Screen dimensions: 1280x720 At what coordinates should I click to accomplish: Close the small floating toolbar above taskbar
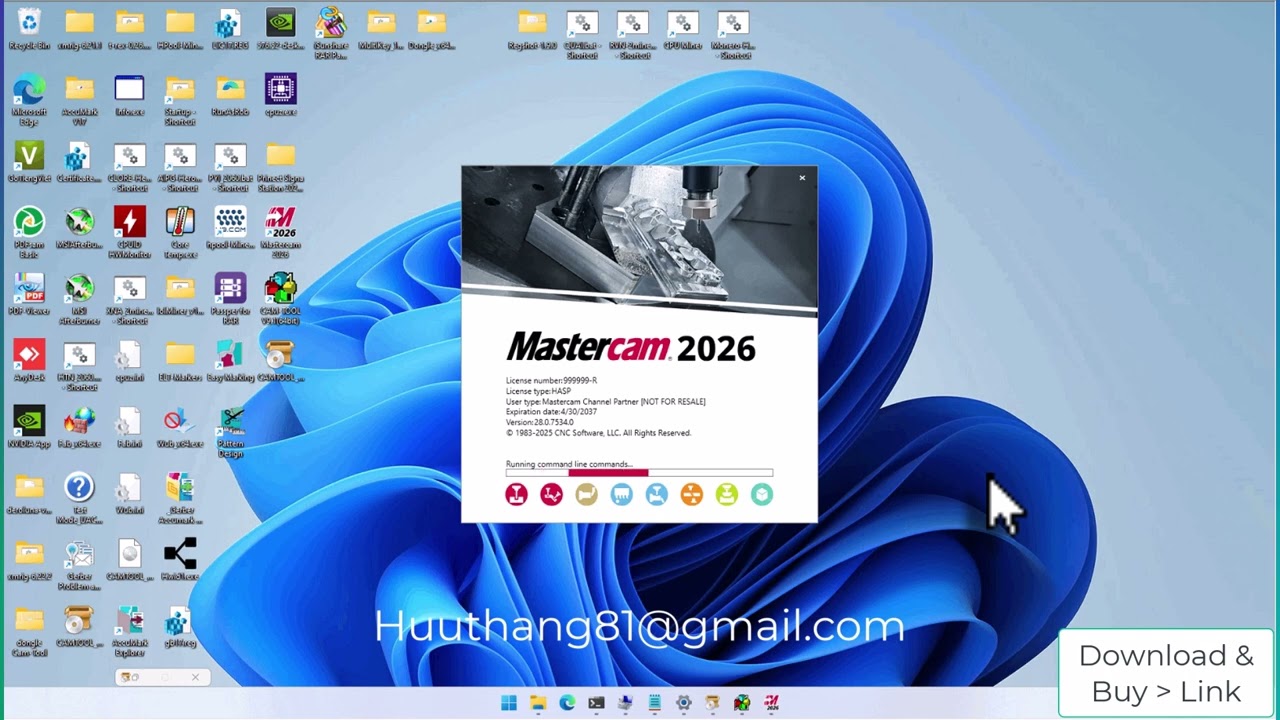[195, 677]
